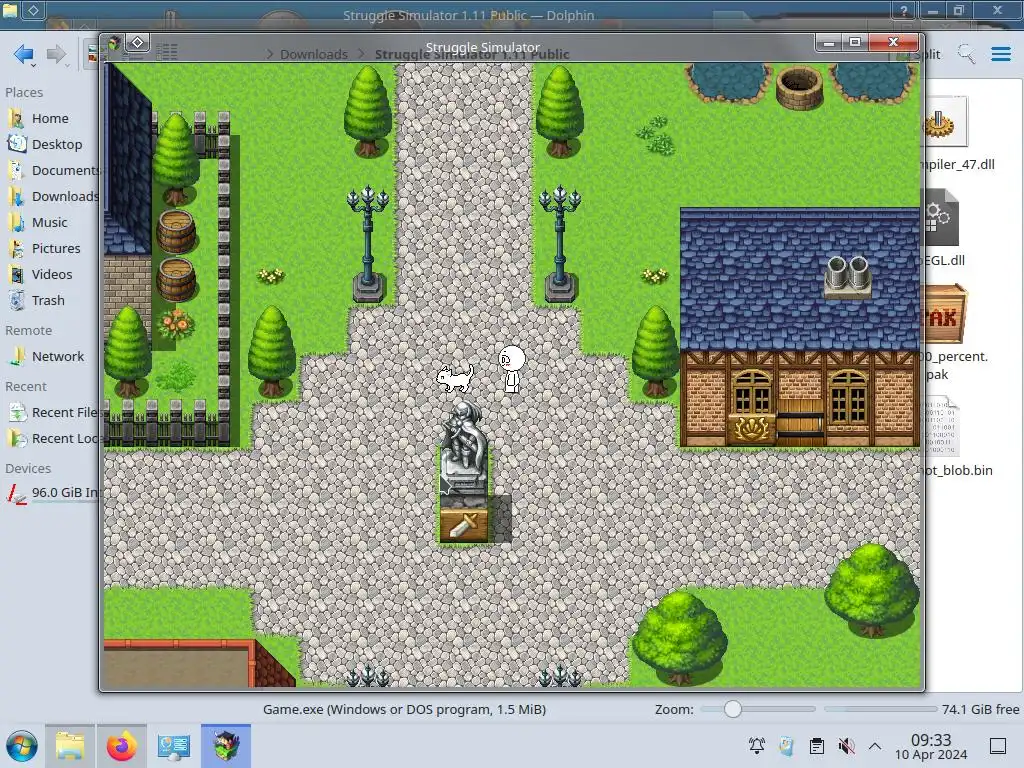1024x768 pixels.
Task: Click the white round-headed player character
Action: pos(512,369)
